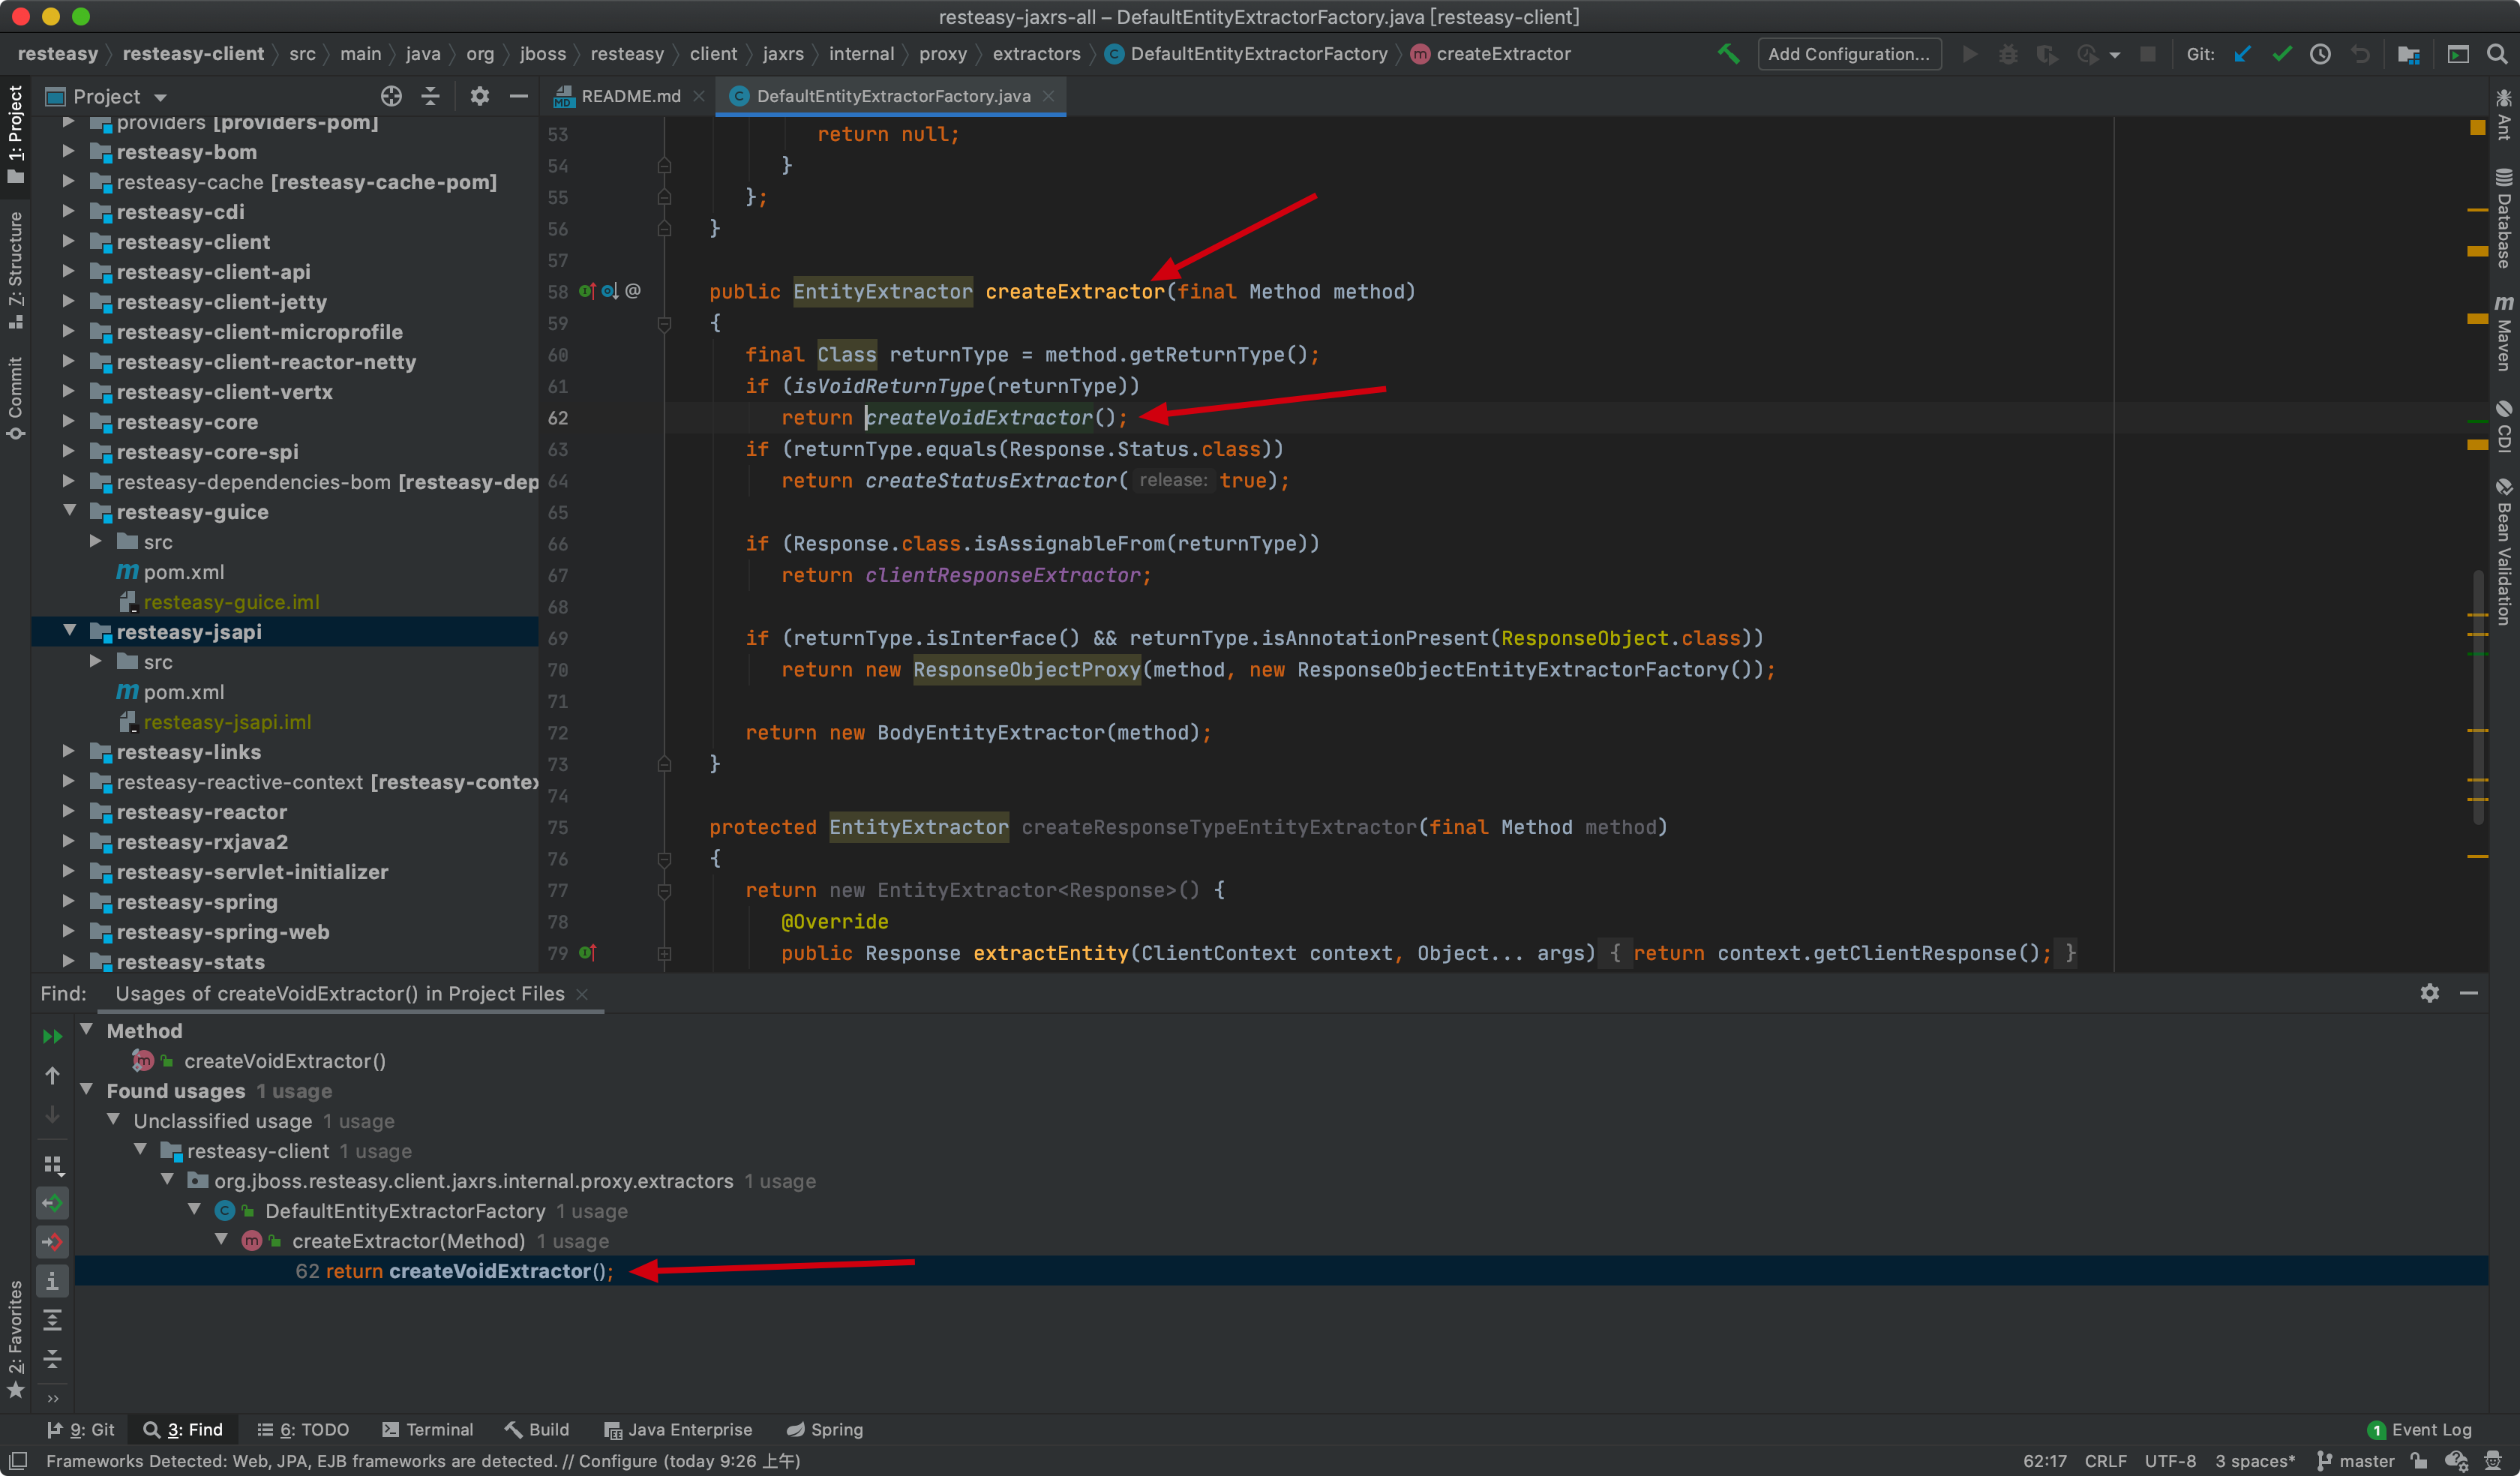Switch to README.md tab

click(x=630, y=96)
